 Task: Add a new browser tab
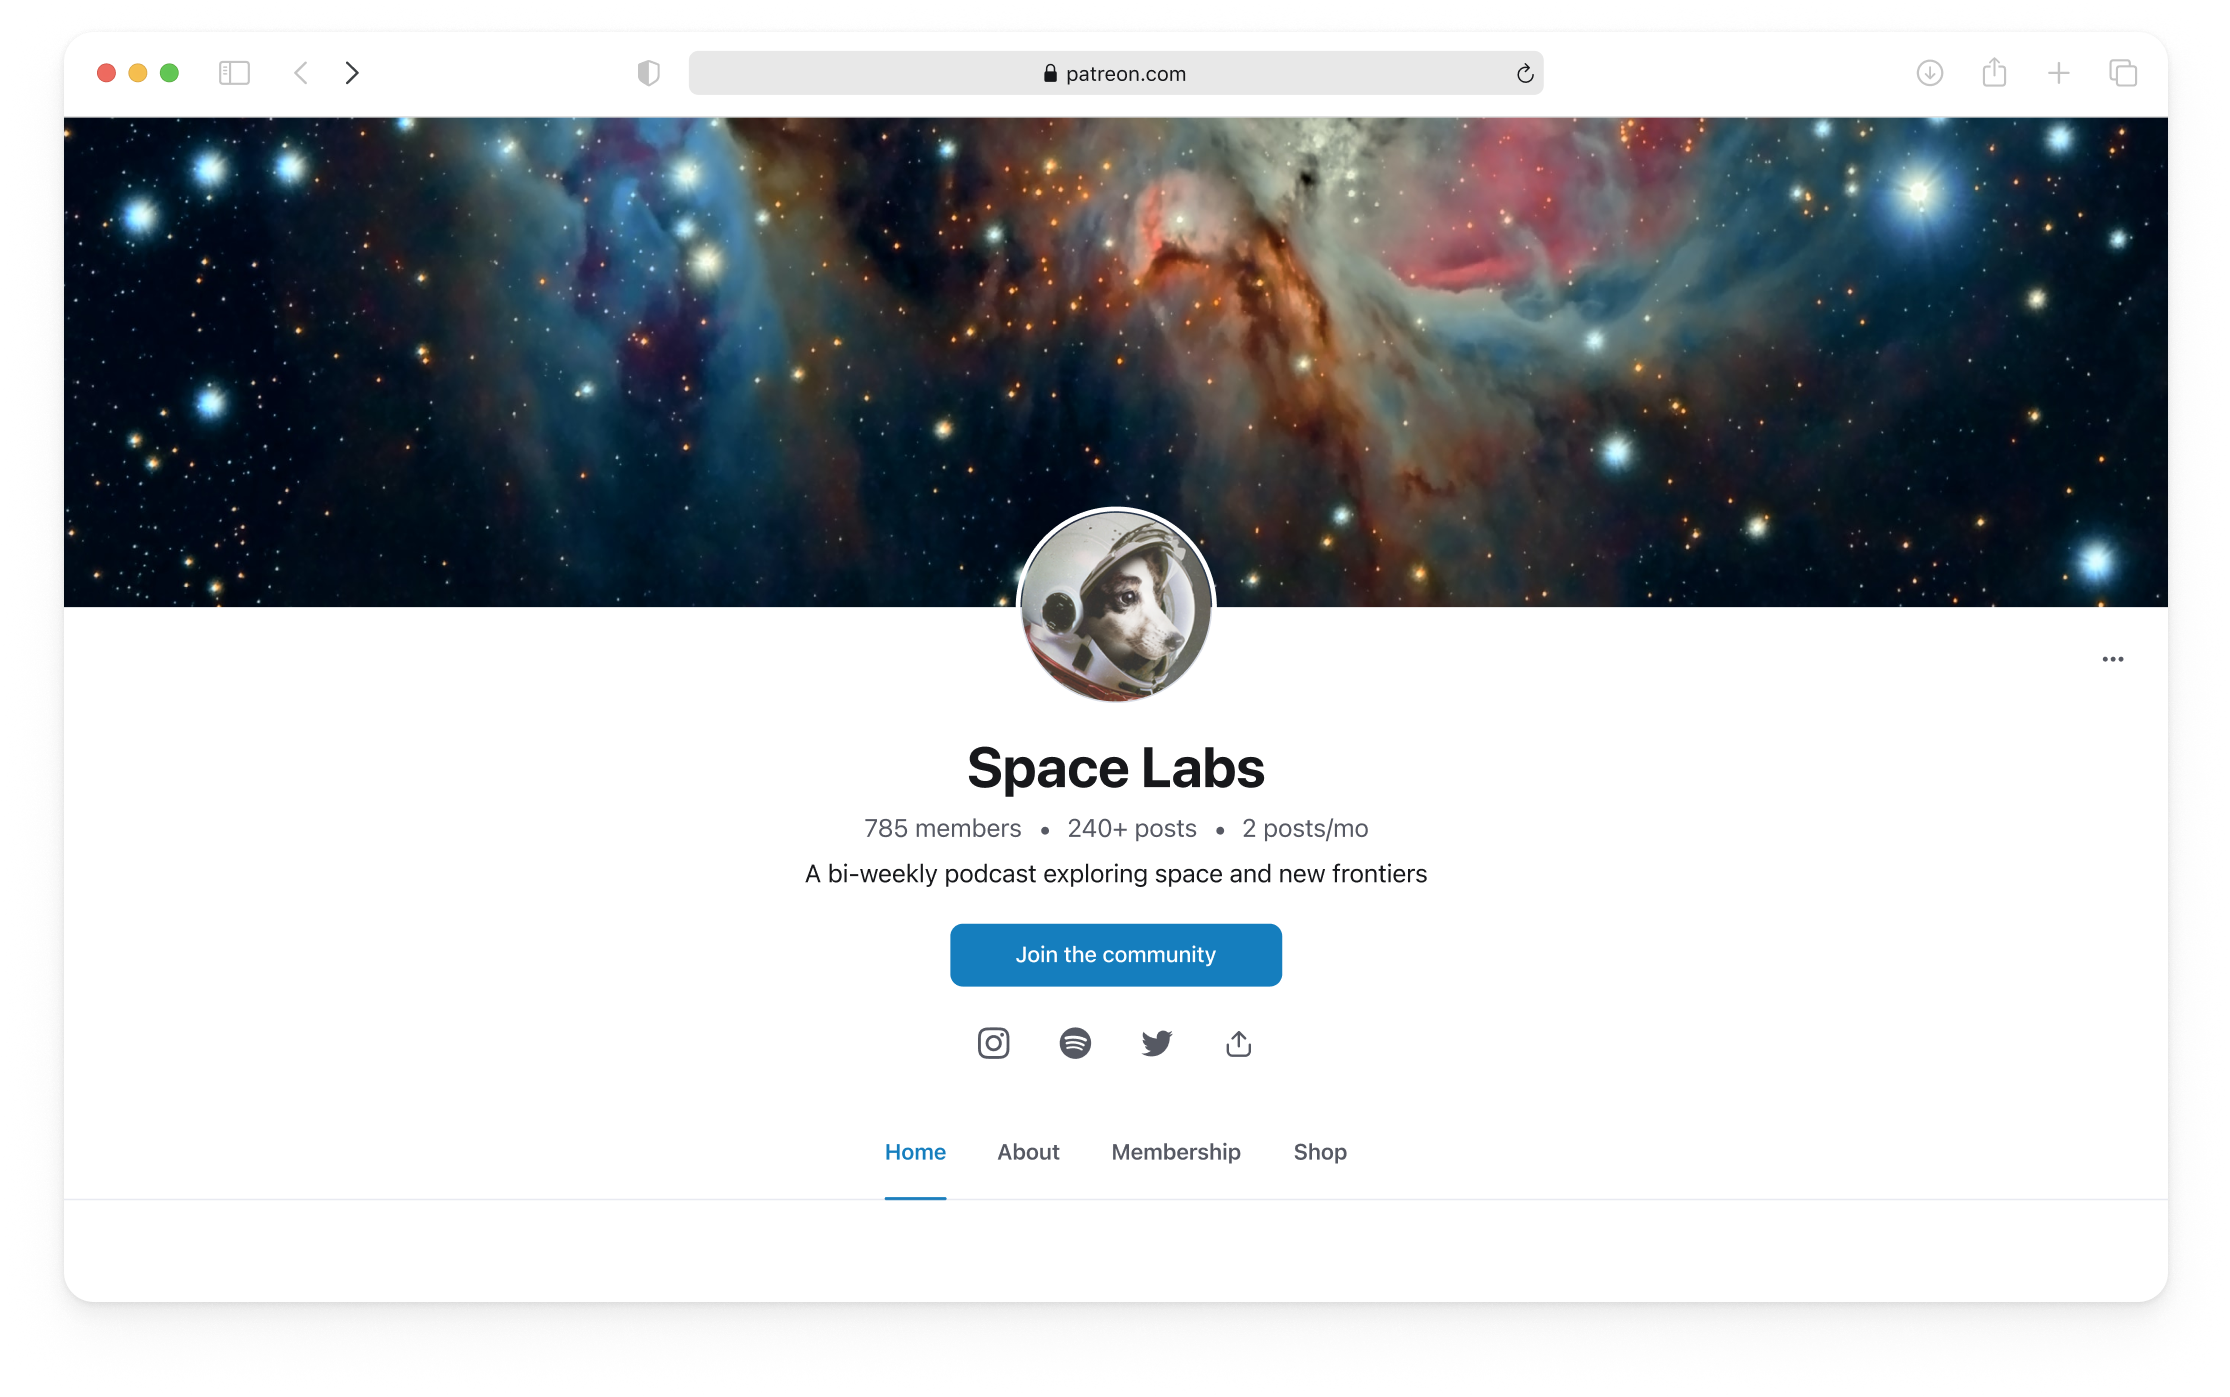(x=2058, y=73)
